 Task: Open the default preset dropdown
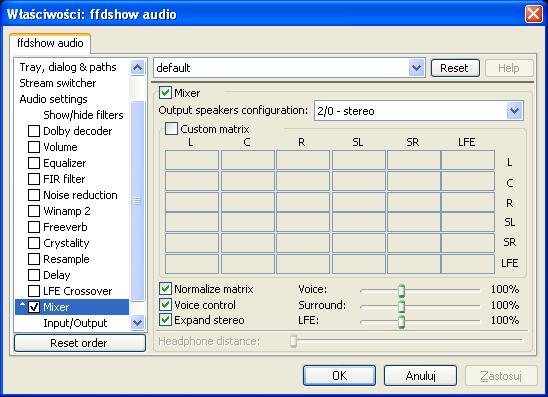pos(417,68)
